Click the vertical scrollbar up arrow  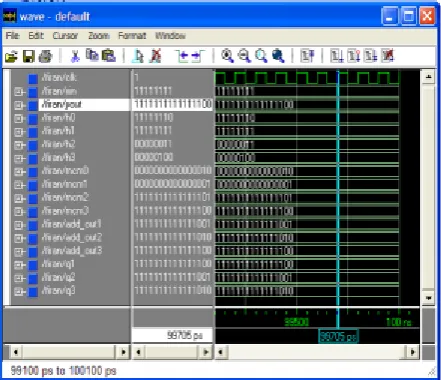pyautogui.click(x=428, y=77)
